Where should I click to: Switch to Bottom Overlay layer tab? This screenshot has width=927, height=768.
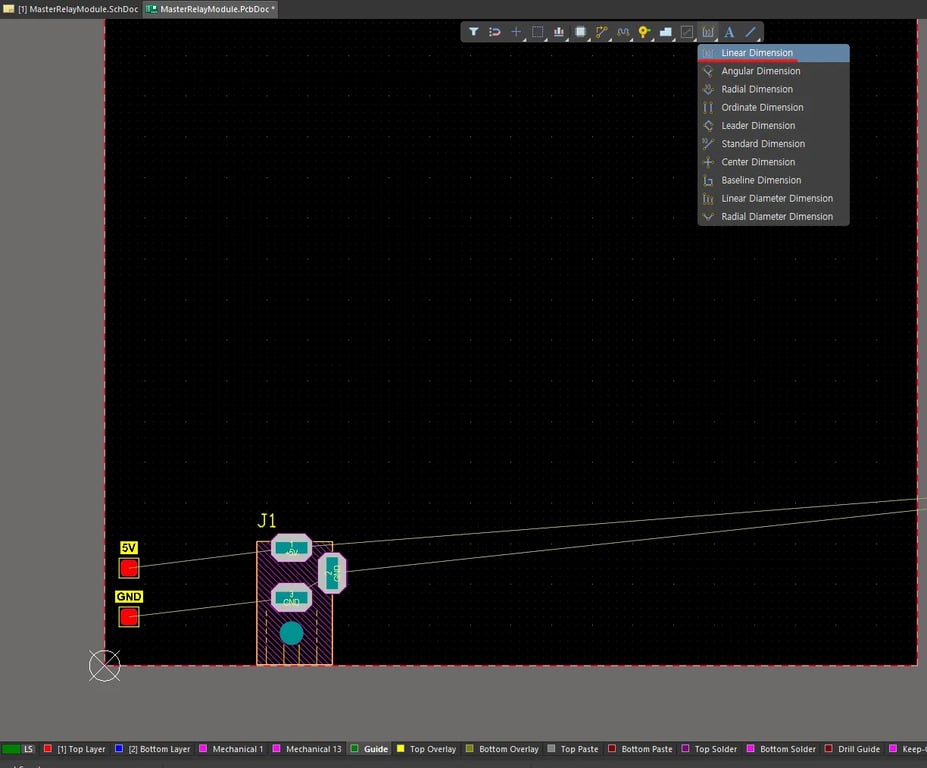click(503, 749)
